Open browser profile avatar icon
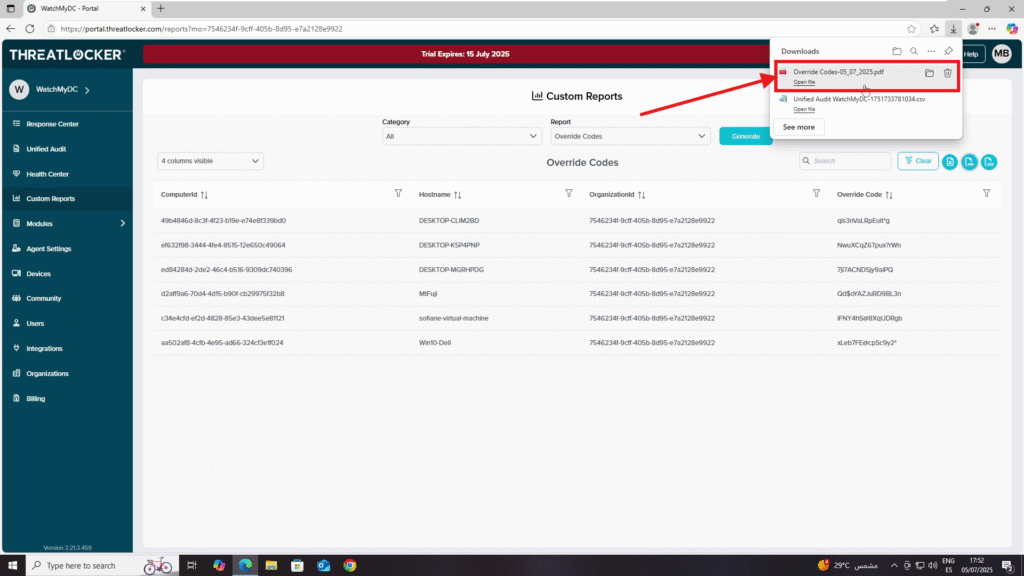 (x=973, y=29)
